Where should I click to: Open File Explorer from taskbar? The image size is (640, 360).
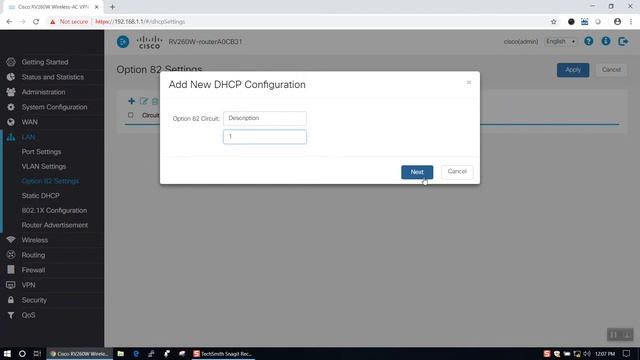pyautogui.click(x=120, y=353)
